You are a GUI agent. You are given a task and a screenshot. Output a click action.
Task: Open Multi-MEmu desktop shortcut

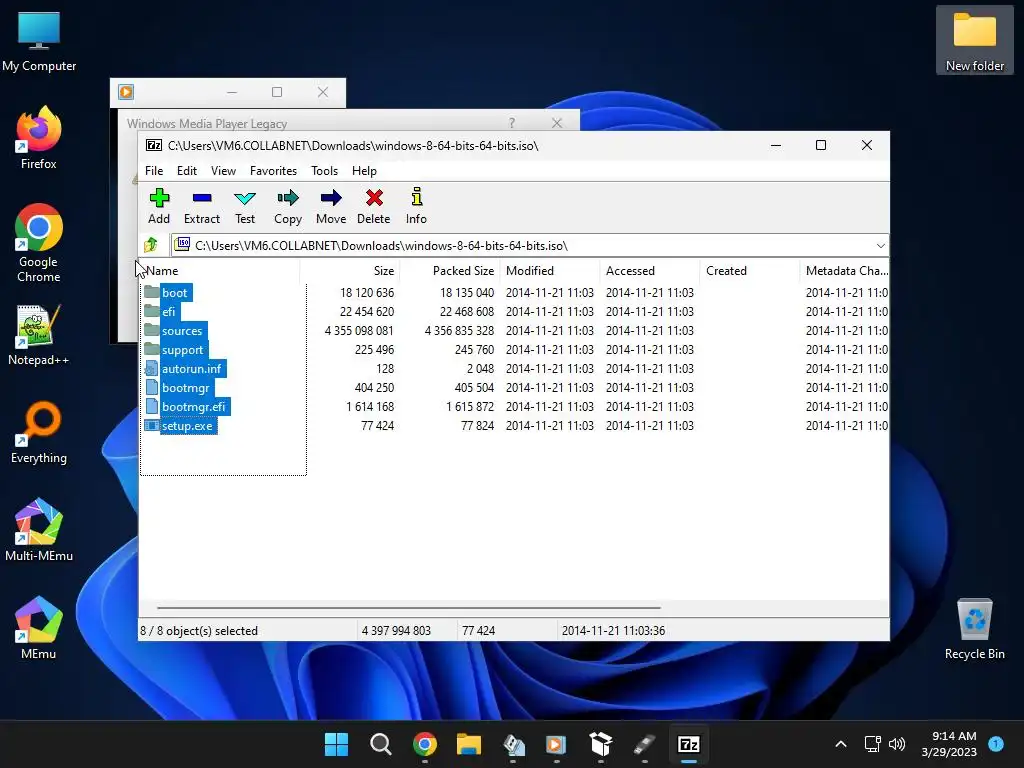tap(39, 530)
